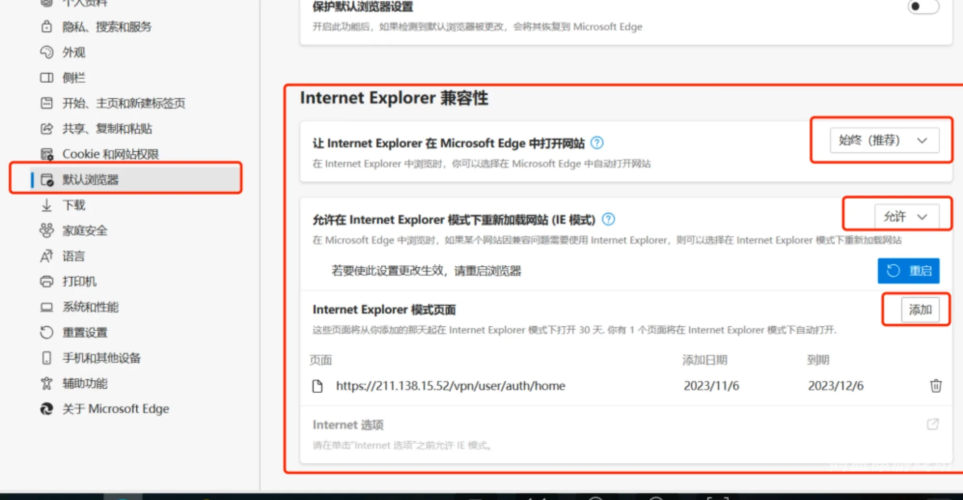Click the help icon beside 让 Internet Explorer 在 Microsoft Edge 中打开网站
The height and width of the screenshot is (500, 963).
[x=597, y=143]
